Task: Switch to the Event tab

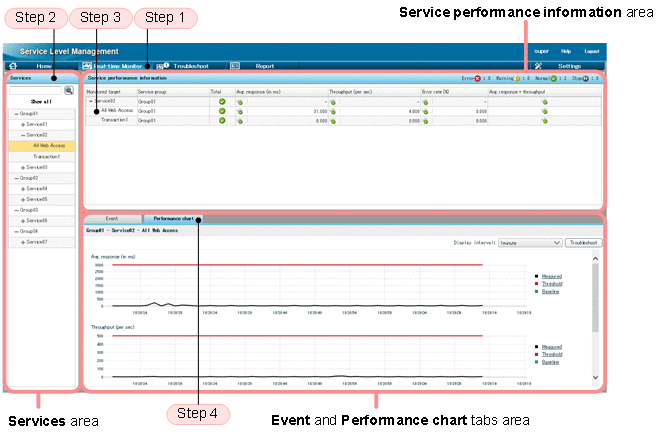Action: click(x=112, y=217)
